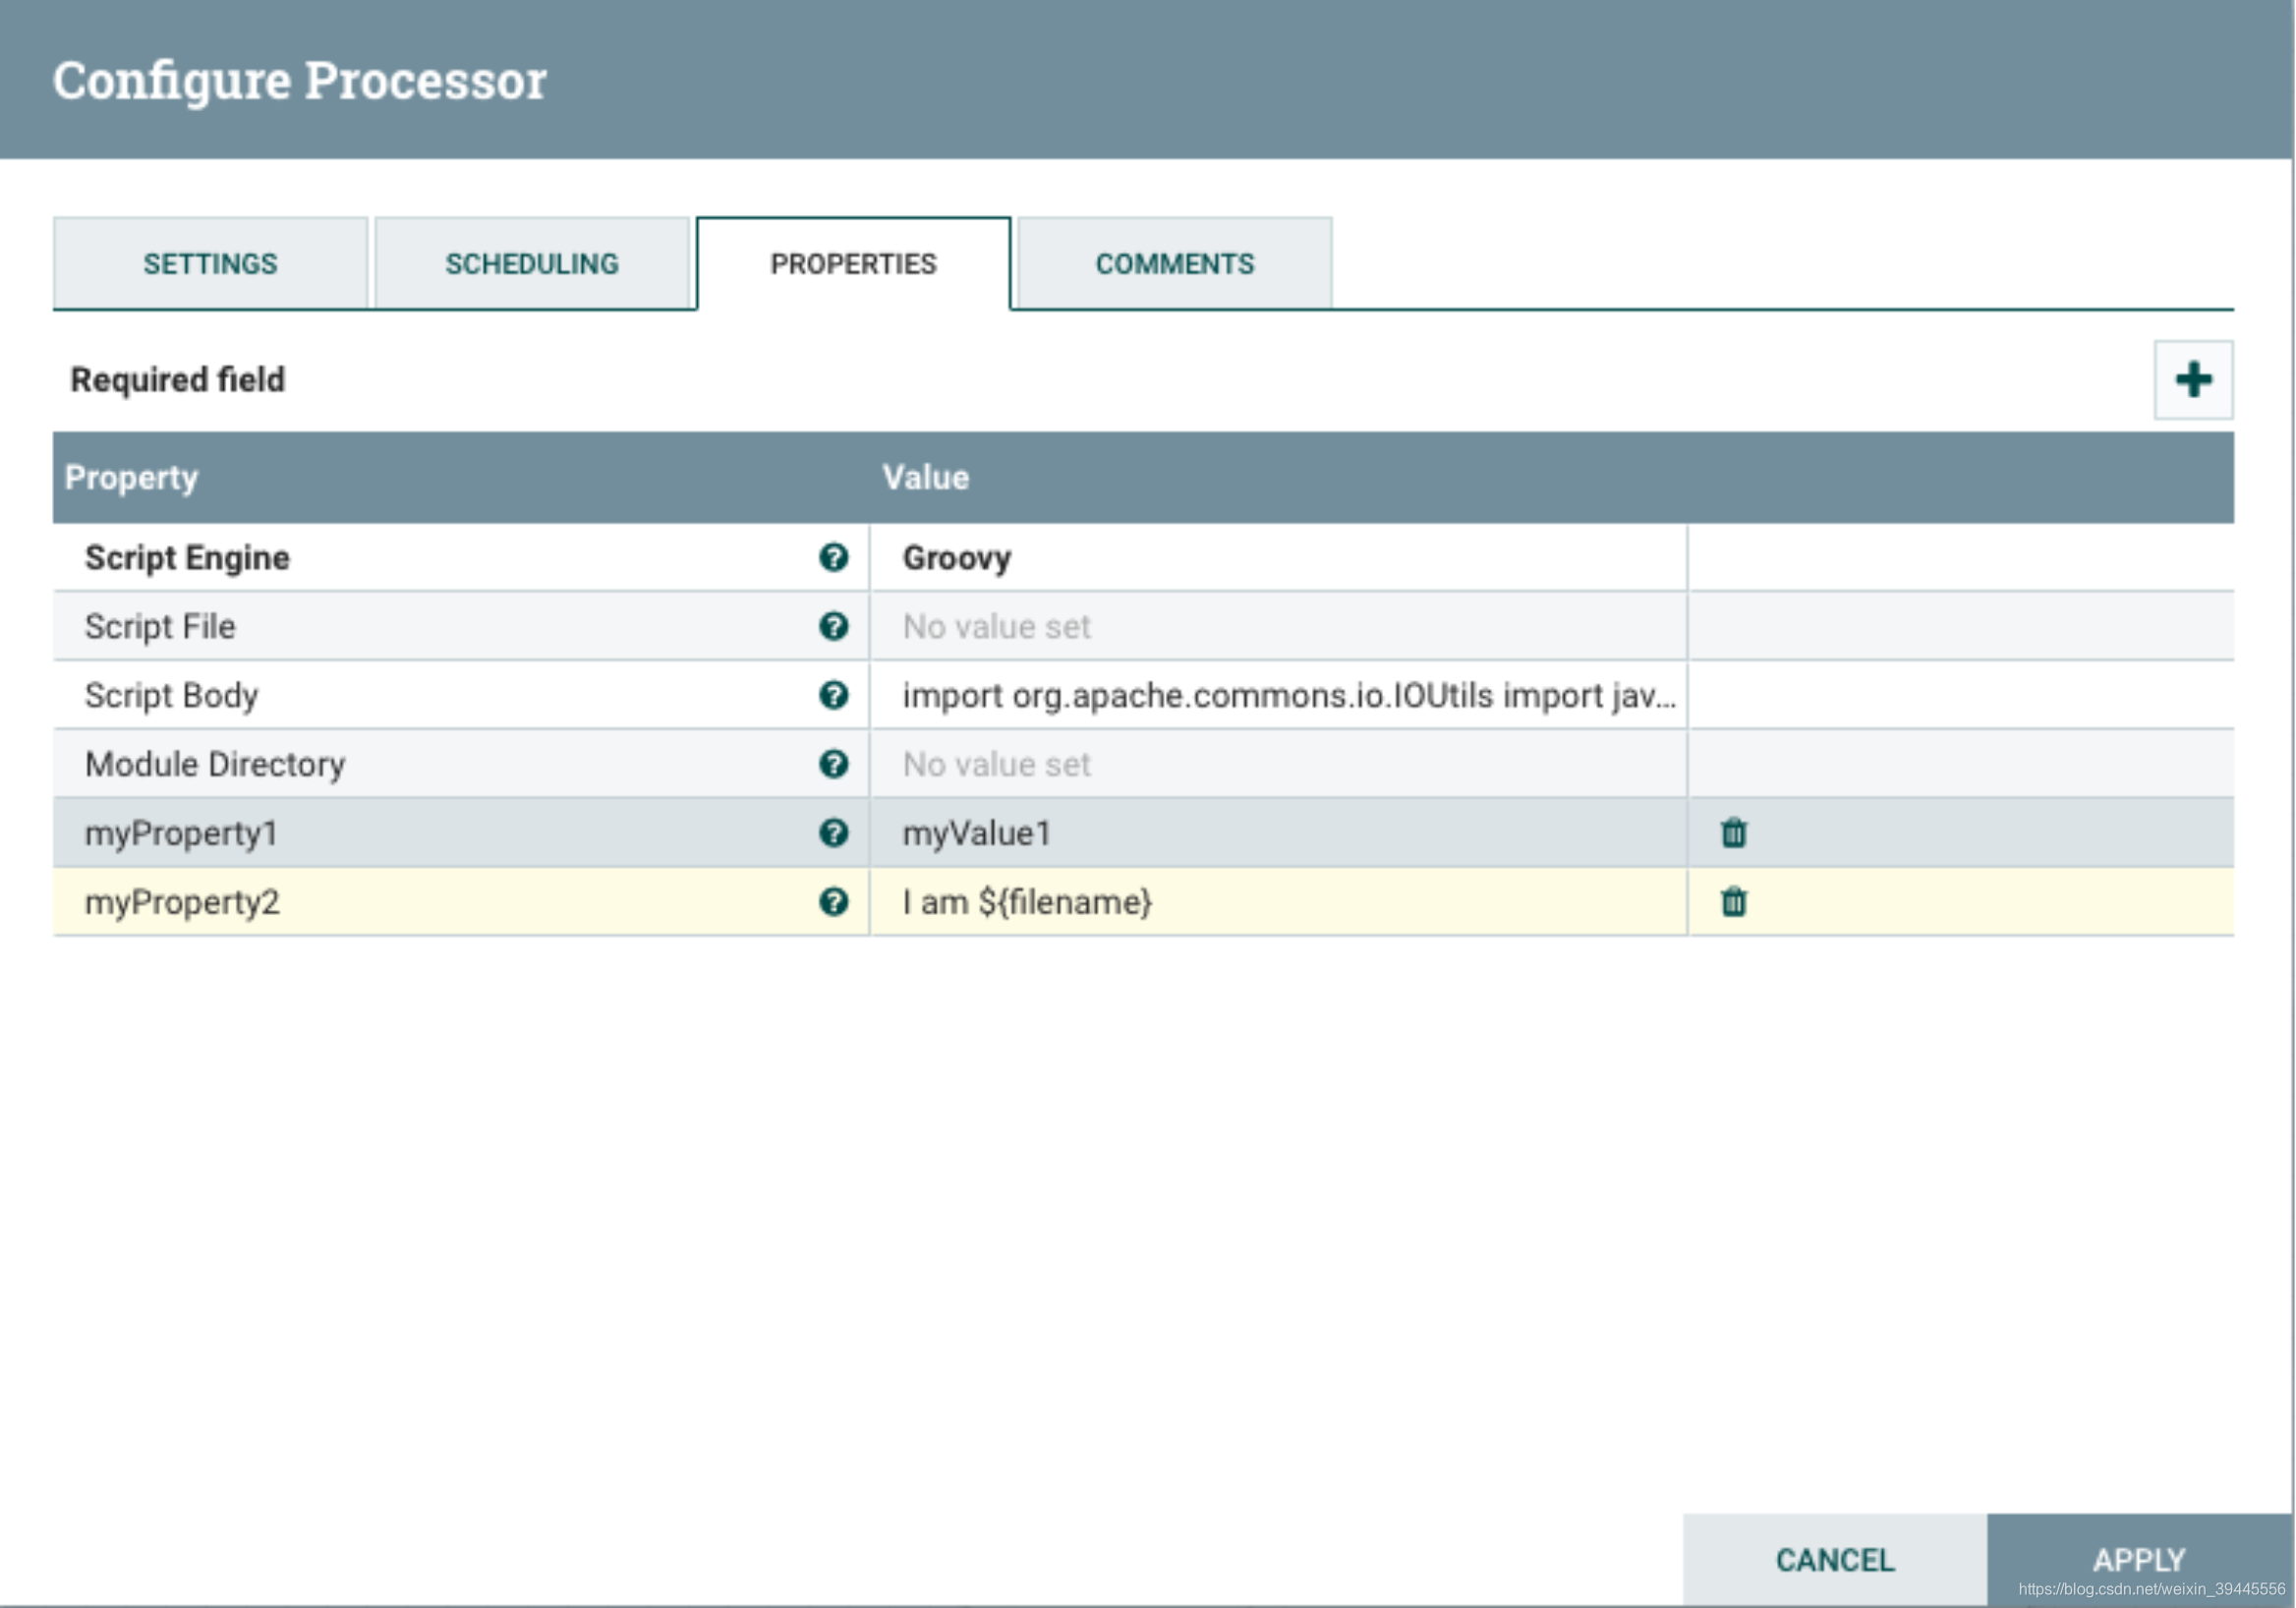Delete myProperty1 using its trash icon

1733,833
